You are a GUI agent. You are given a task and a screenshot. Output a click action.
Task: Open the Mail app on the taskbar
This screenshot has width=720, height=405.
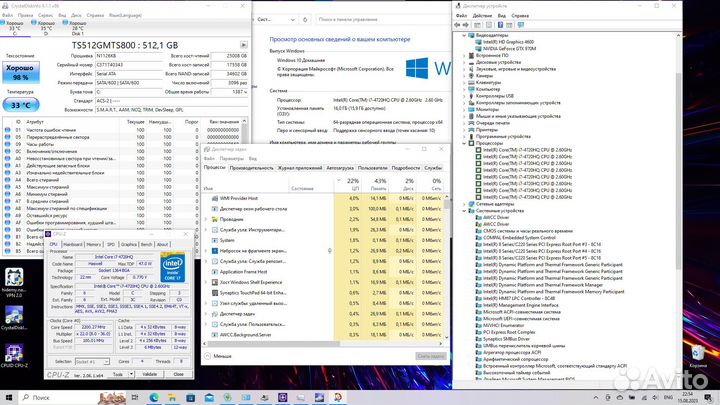click(x=209, y=398)
